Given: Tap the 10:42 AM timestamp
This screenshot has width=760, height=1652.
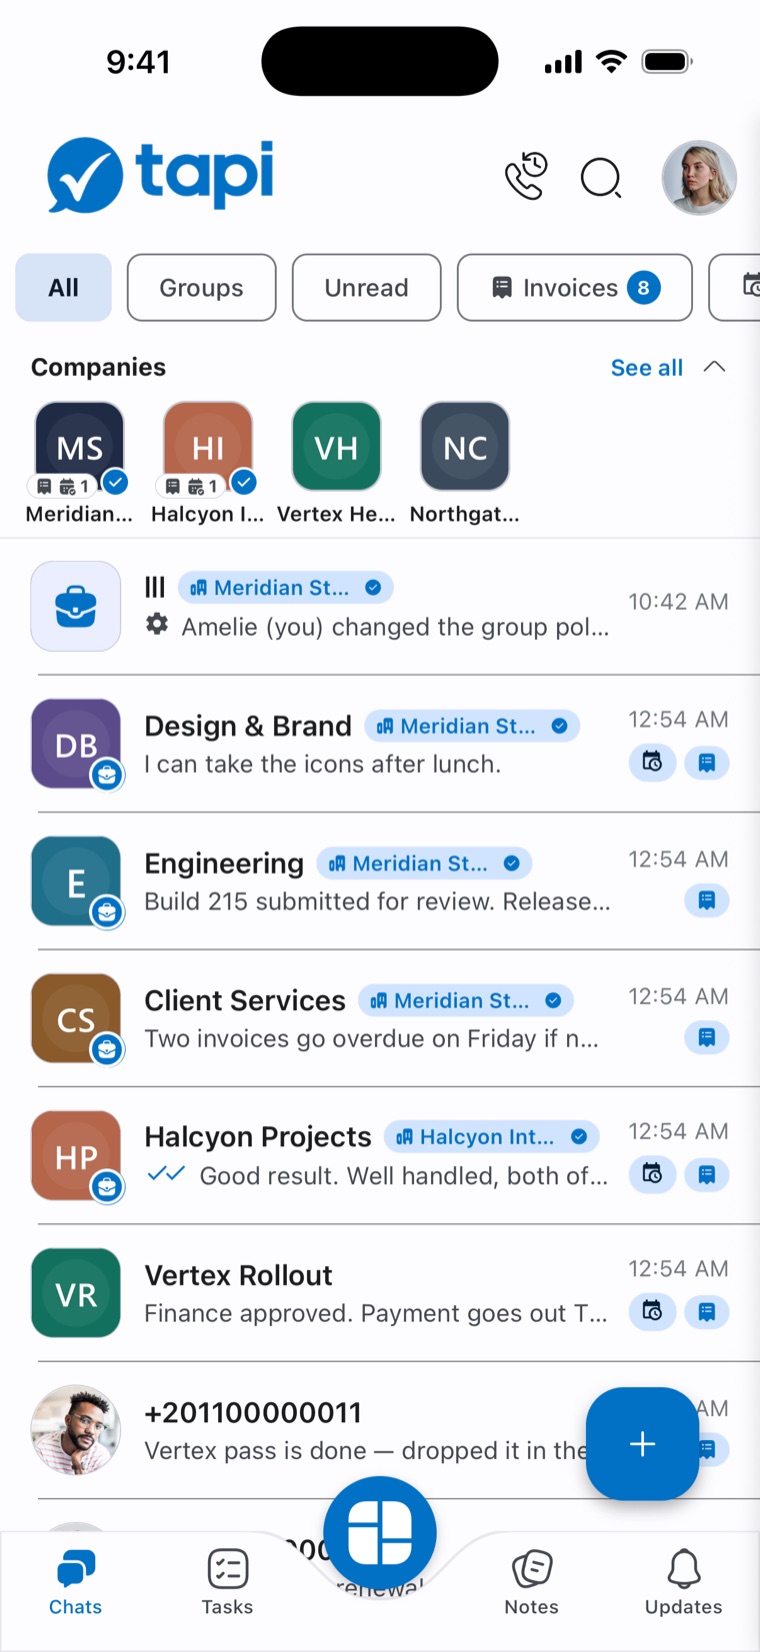Looking at the screenshot, I should click(678, 602).
